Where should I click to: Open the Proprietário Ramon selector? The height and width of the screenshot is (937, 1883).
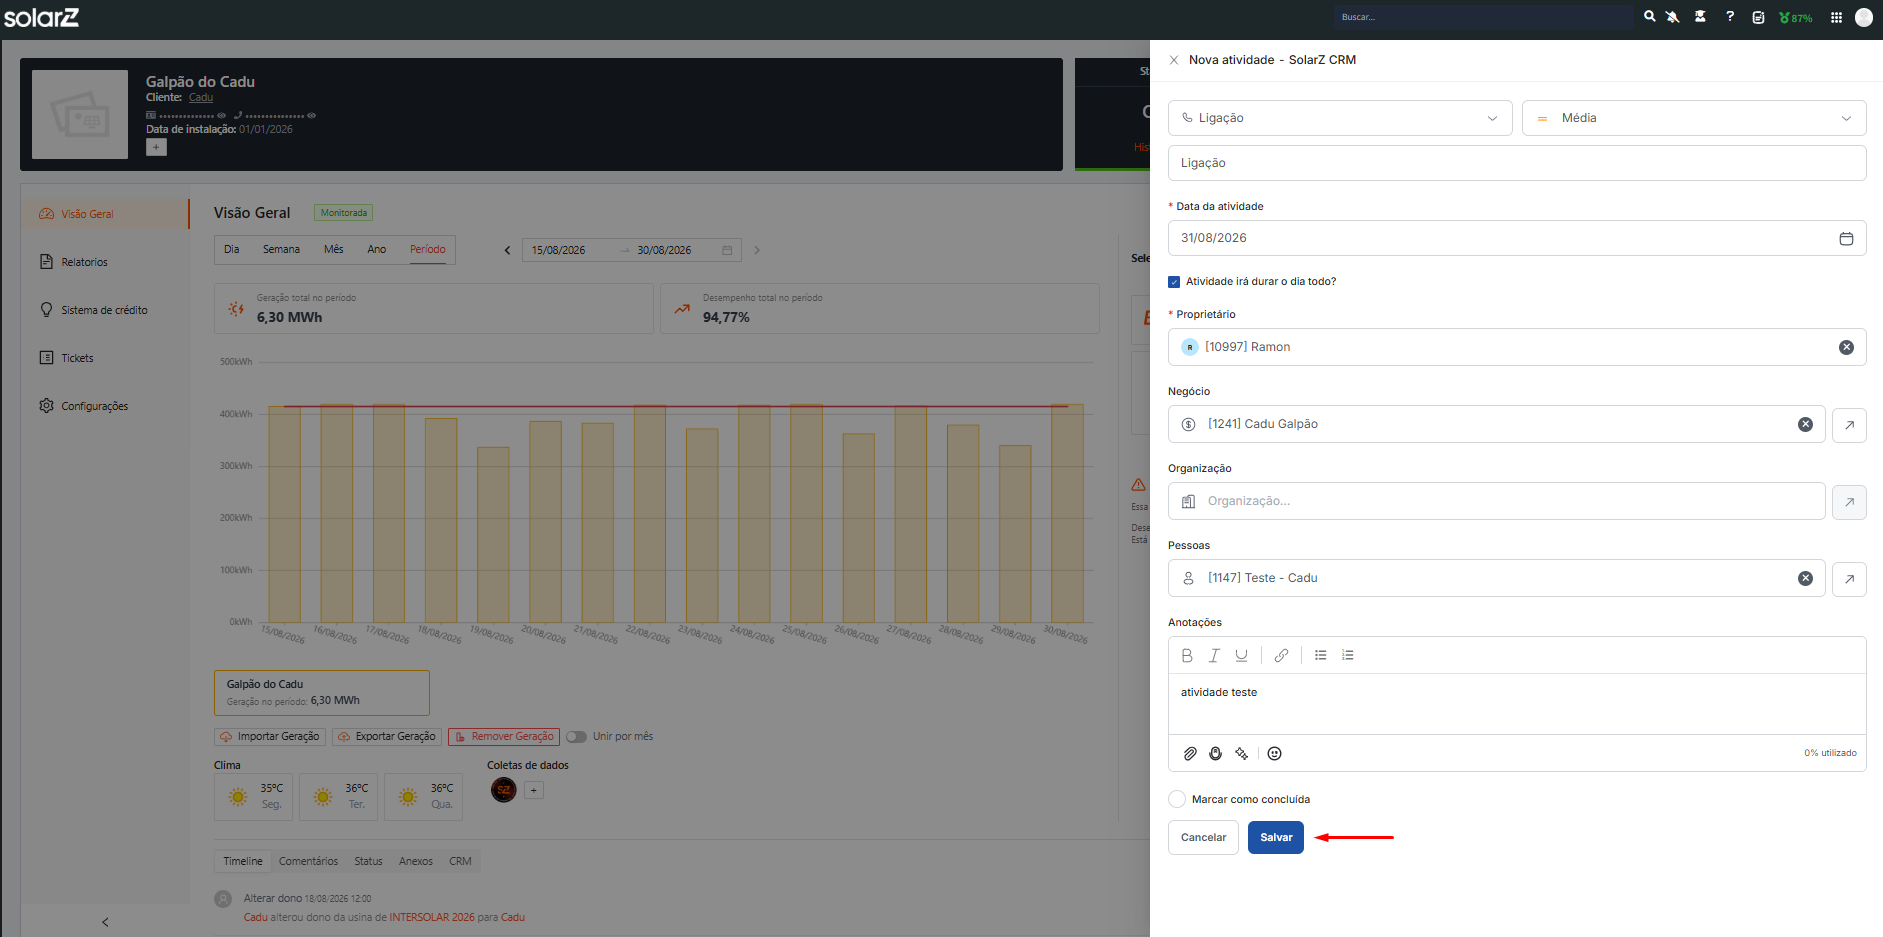1517,347
